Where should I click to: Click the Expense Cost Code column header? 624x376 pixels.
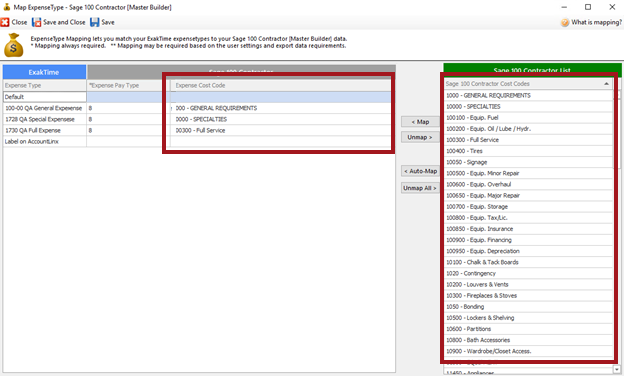[281, 86]
